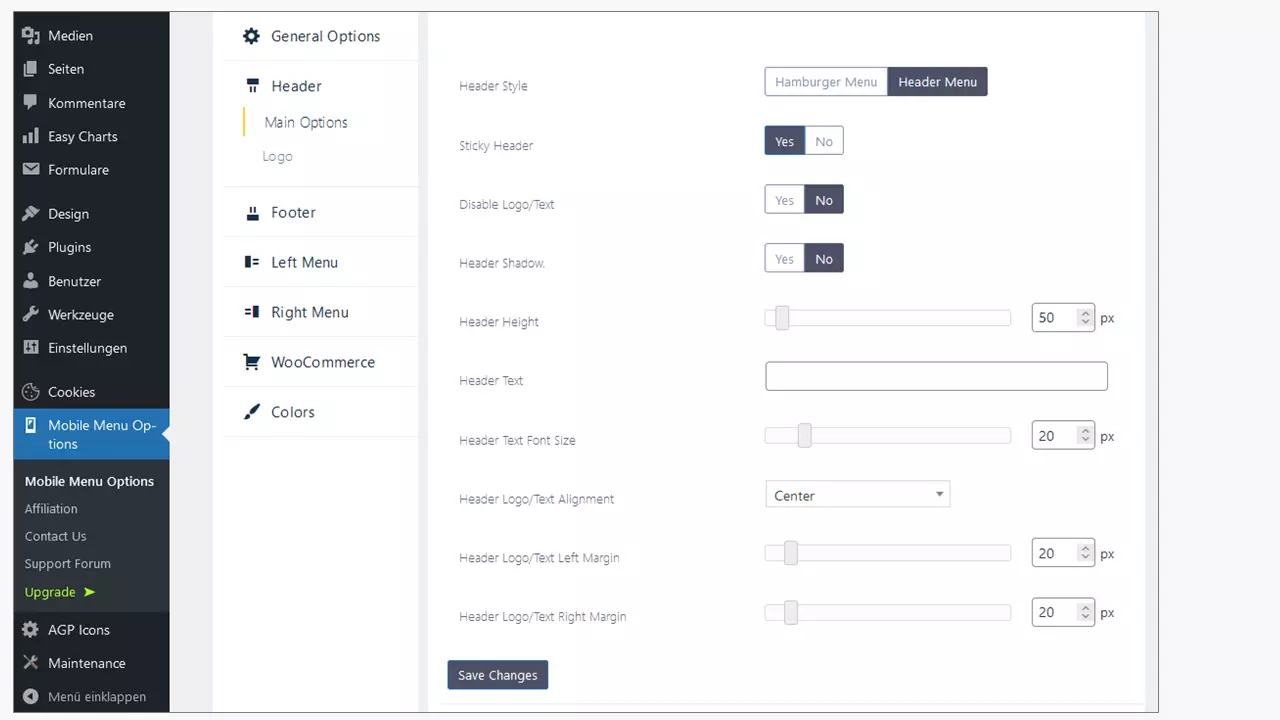Screen dimensions: 1280x720
Task: Click the Easy Charts bar chart icon
Action: pyautogui.click(x=31, y=136)
